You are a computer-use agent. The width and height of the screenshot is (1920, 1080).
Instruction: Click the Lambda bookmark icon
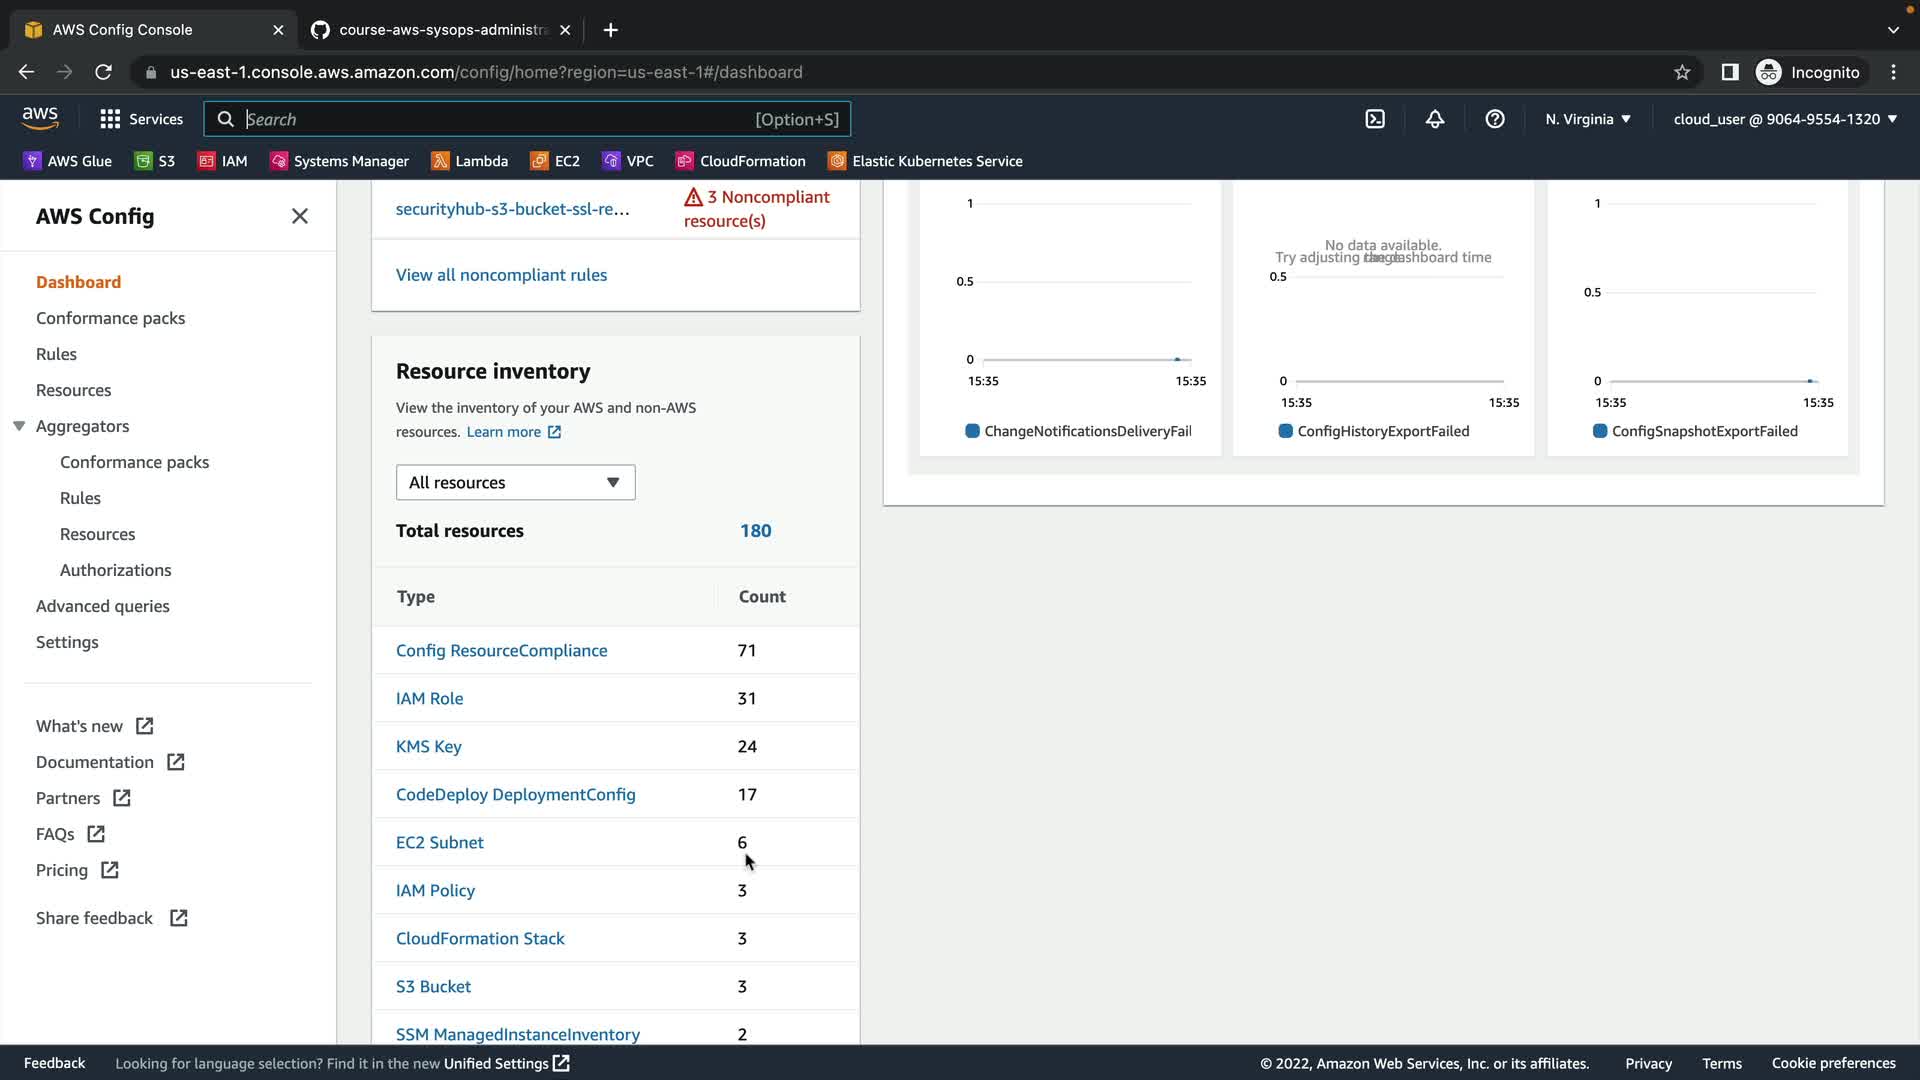point(440,161)
